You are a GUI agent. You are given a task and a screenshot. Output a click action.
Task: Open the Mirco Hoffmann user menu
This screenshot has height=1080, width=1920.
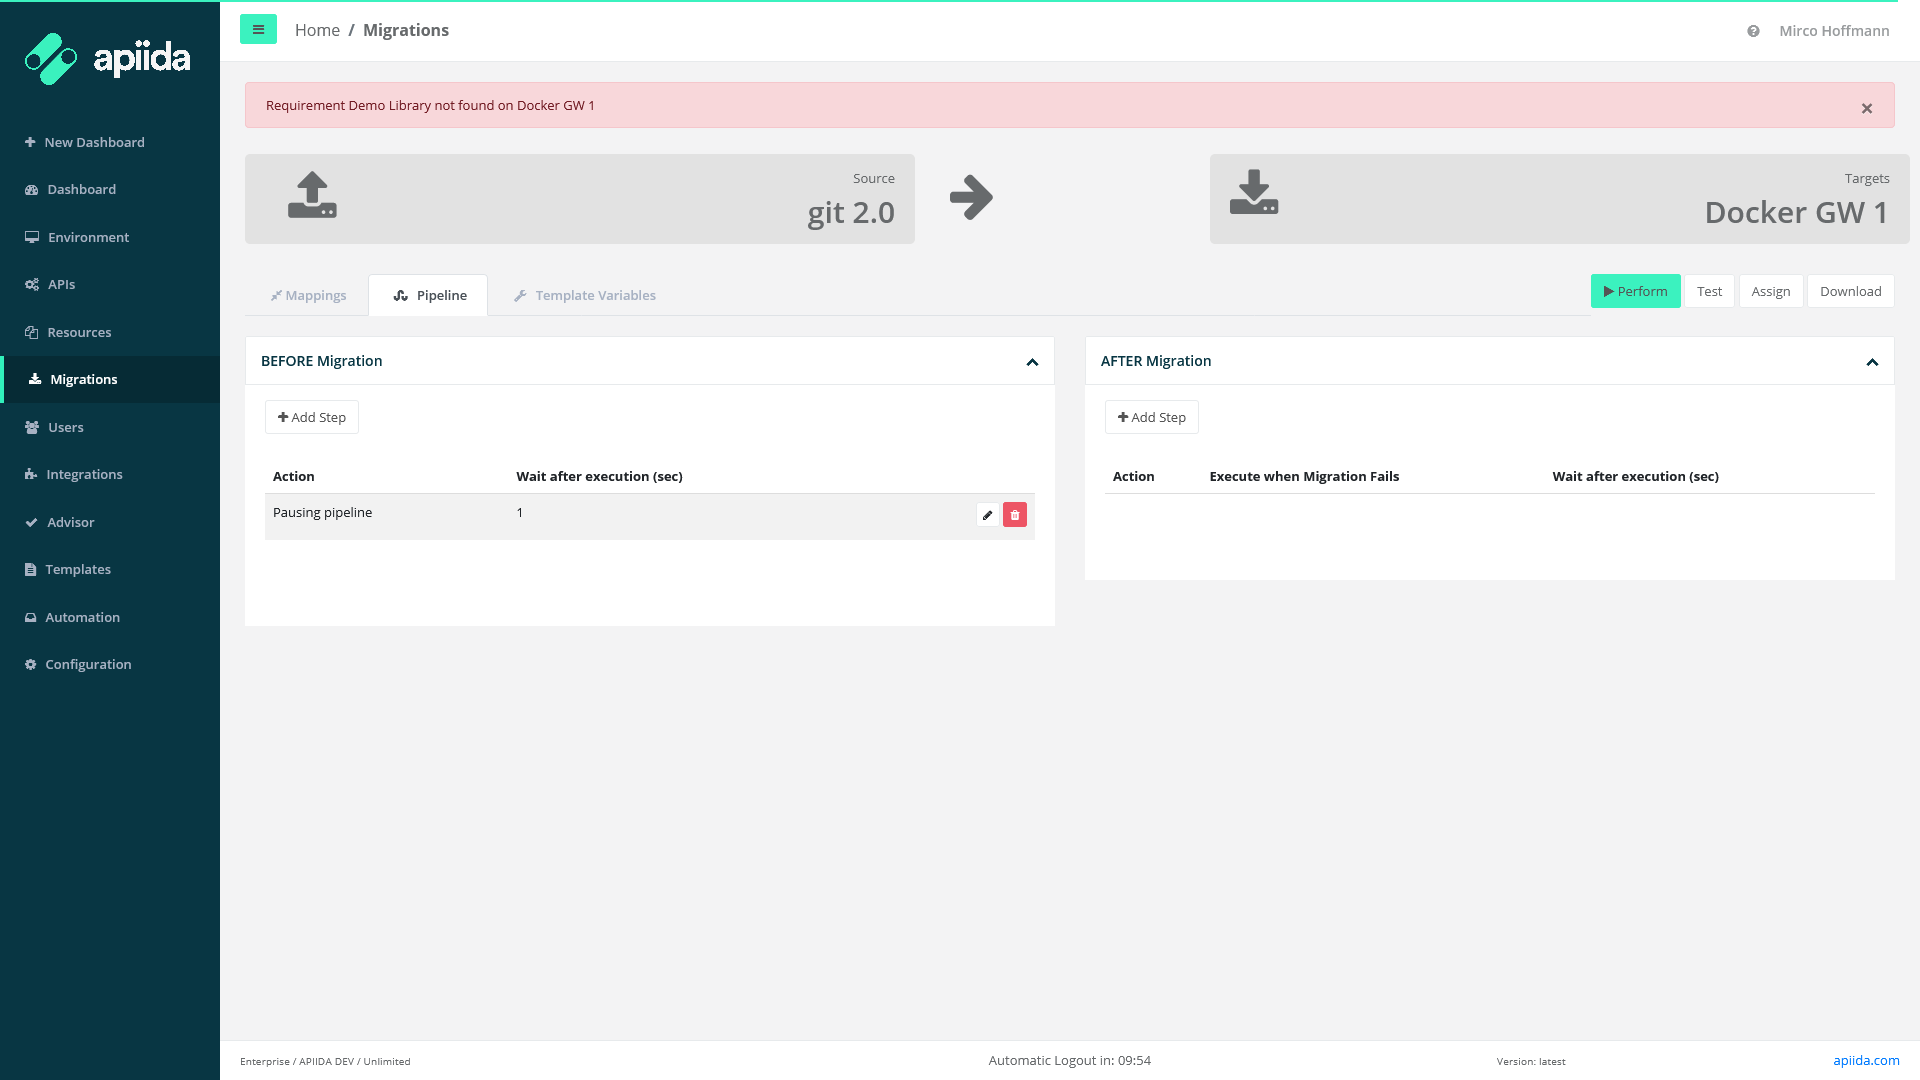pos(1834,31)
